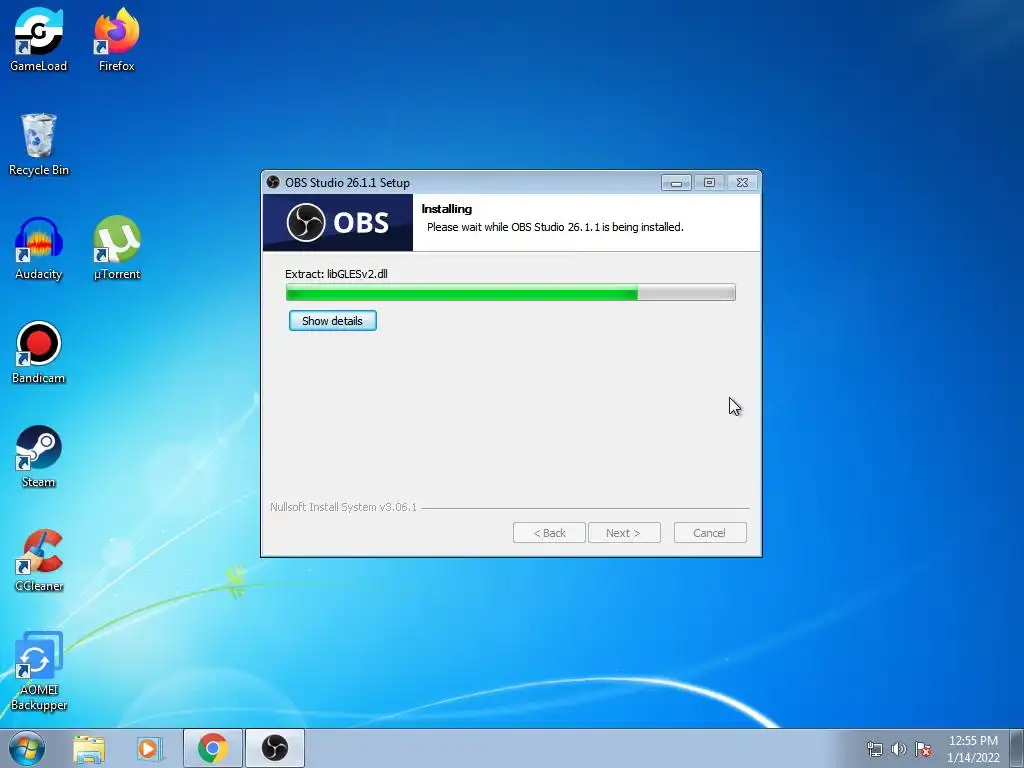Cancel the OBS Studio installation
The image size is (1024, 768).
710,533
